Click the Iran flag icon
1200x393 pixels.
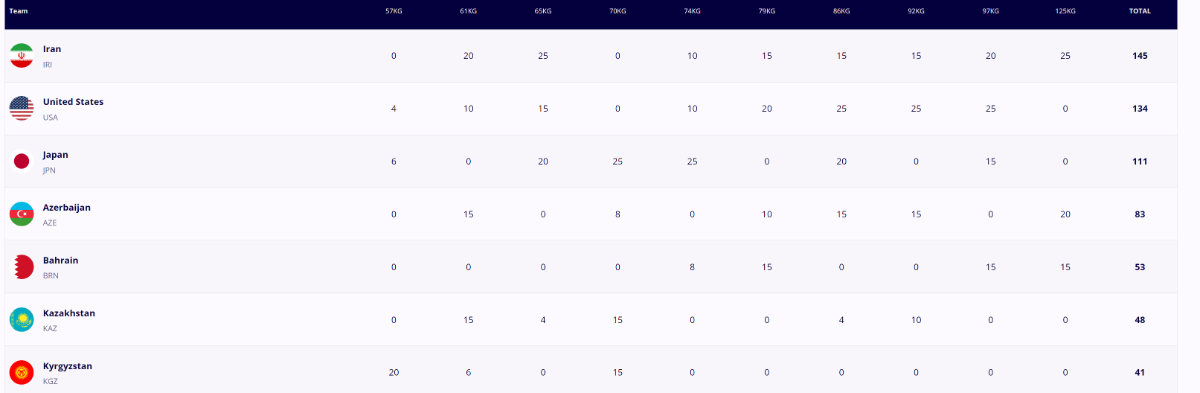22,55
